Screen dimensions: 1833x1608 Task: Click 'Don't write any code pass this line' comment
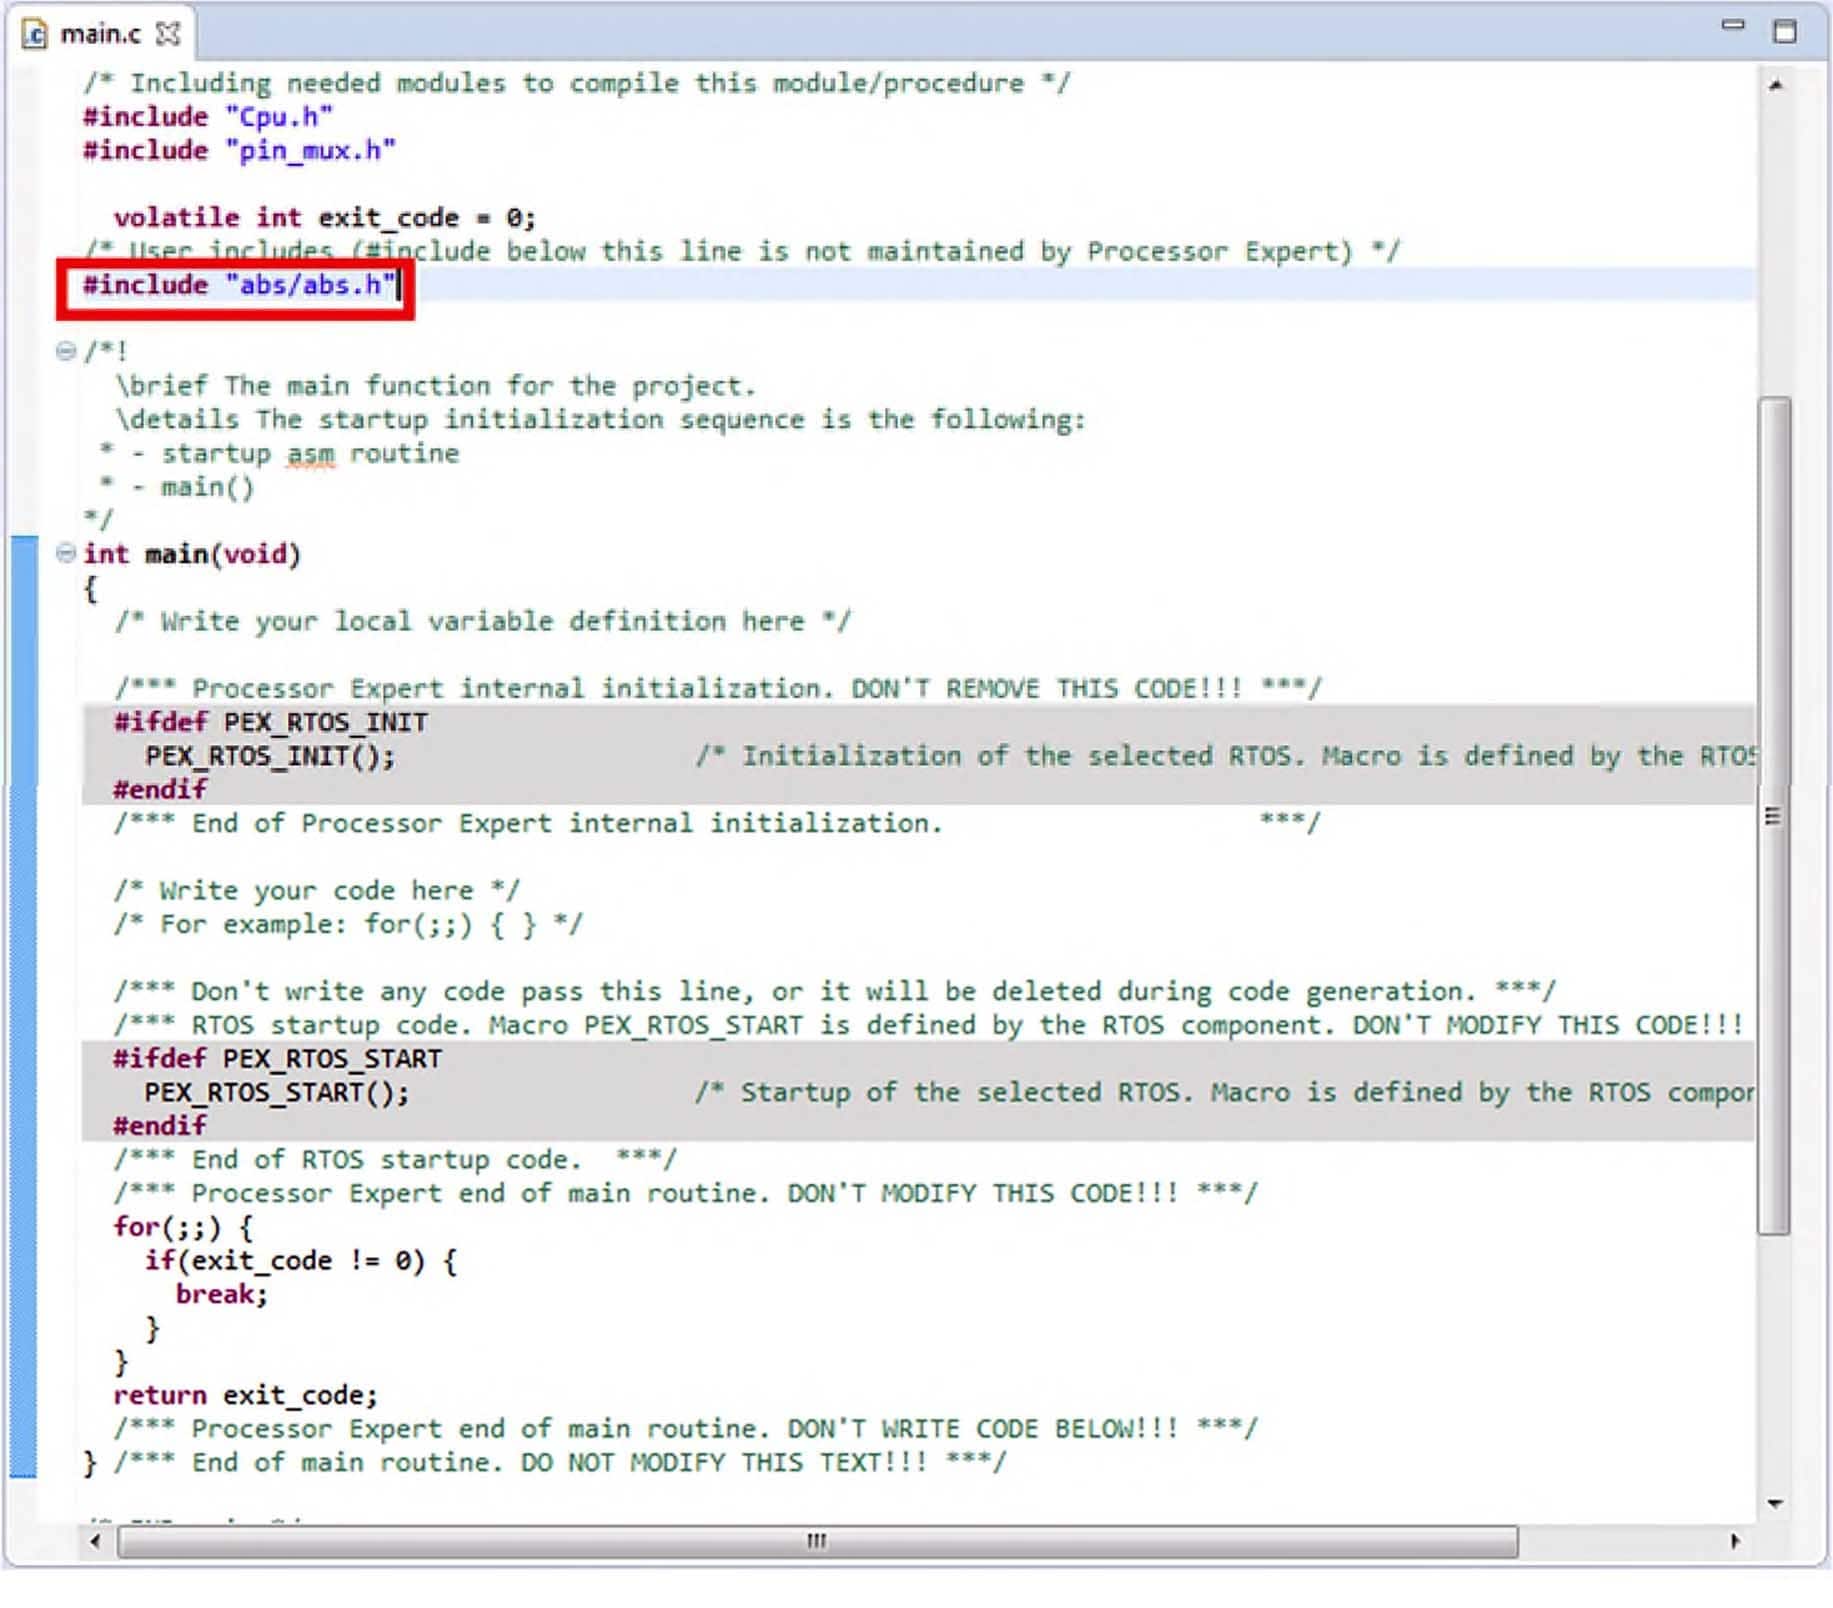[835, 992]
